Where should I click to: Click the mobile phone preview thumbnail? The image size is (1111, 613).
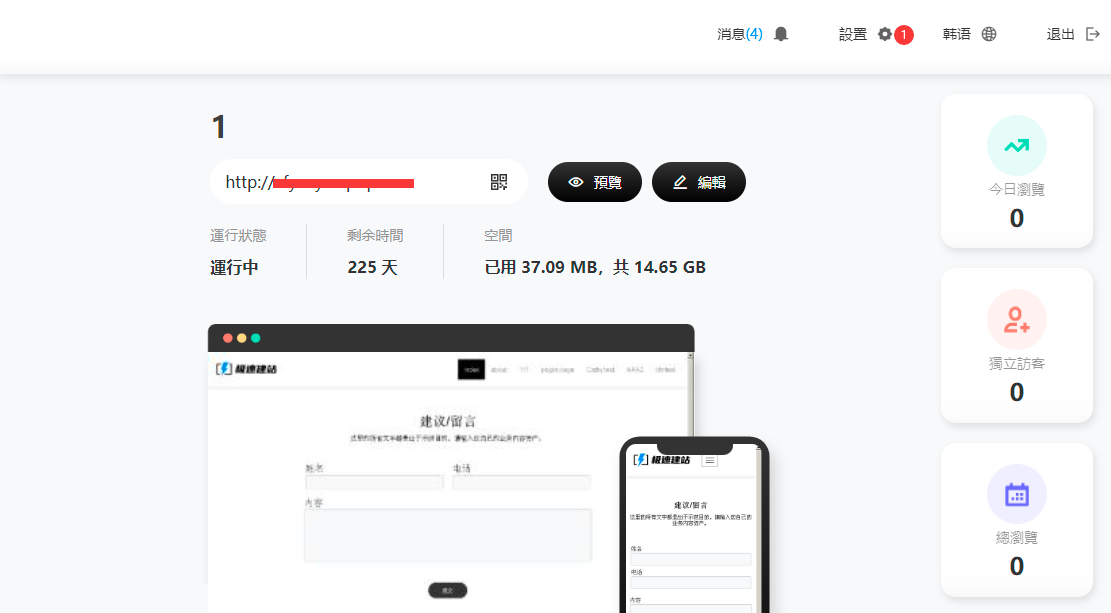click(694, 525)
